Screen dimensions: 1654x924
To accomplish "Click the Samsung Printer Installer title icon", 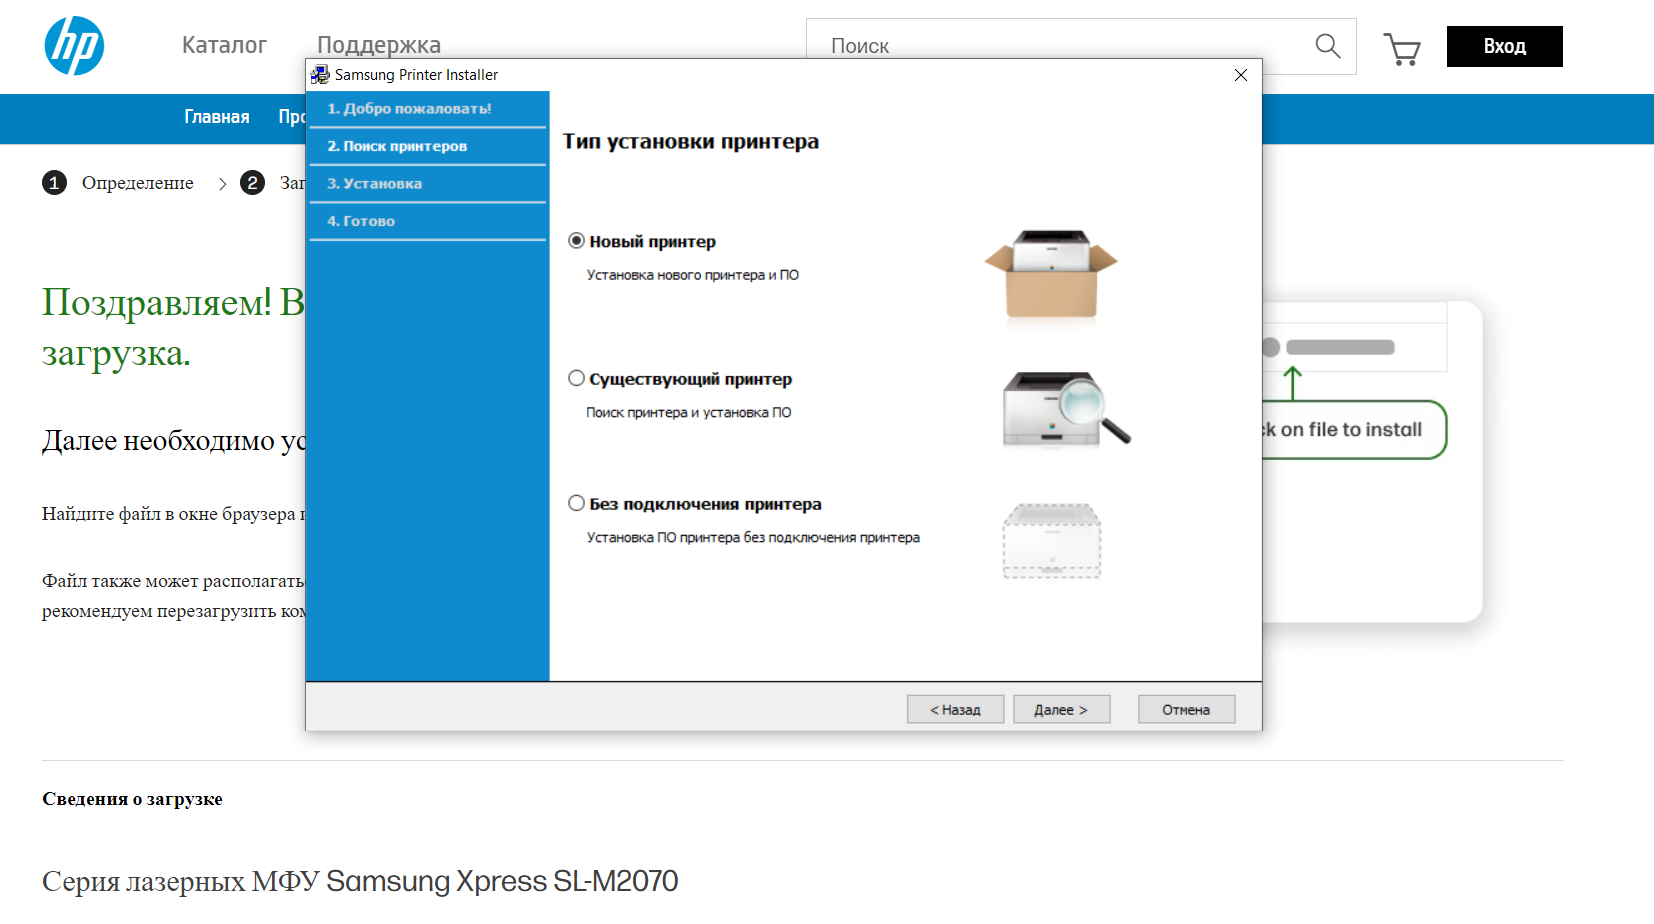I will (x=320, y=75).
